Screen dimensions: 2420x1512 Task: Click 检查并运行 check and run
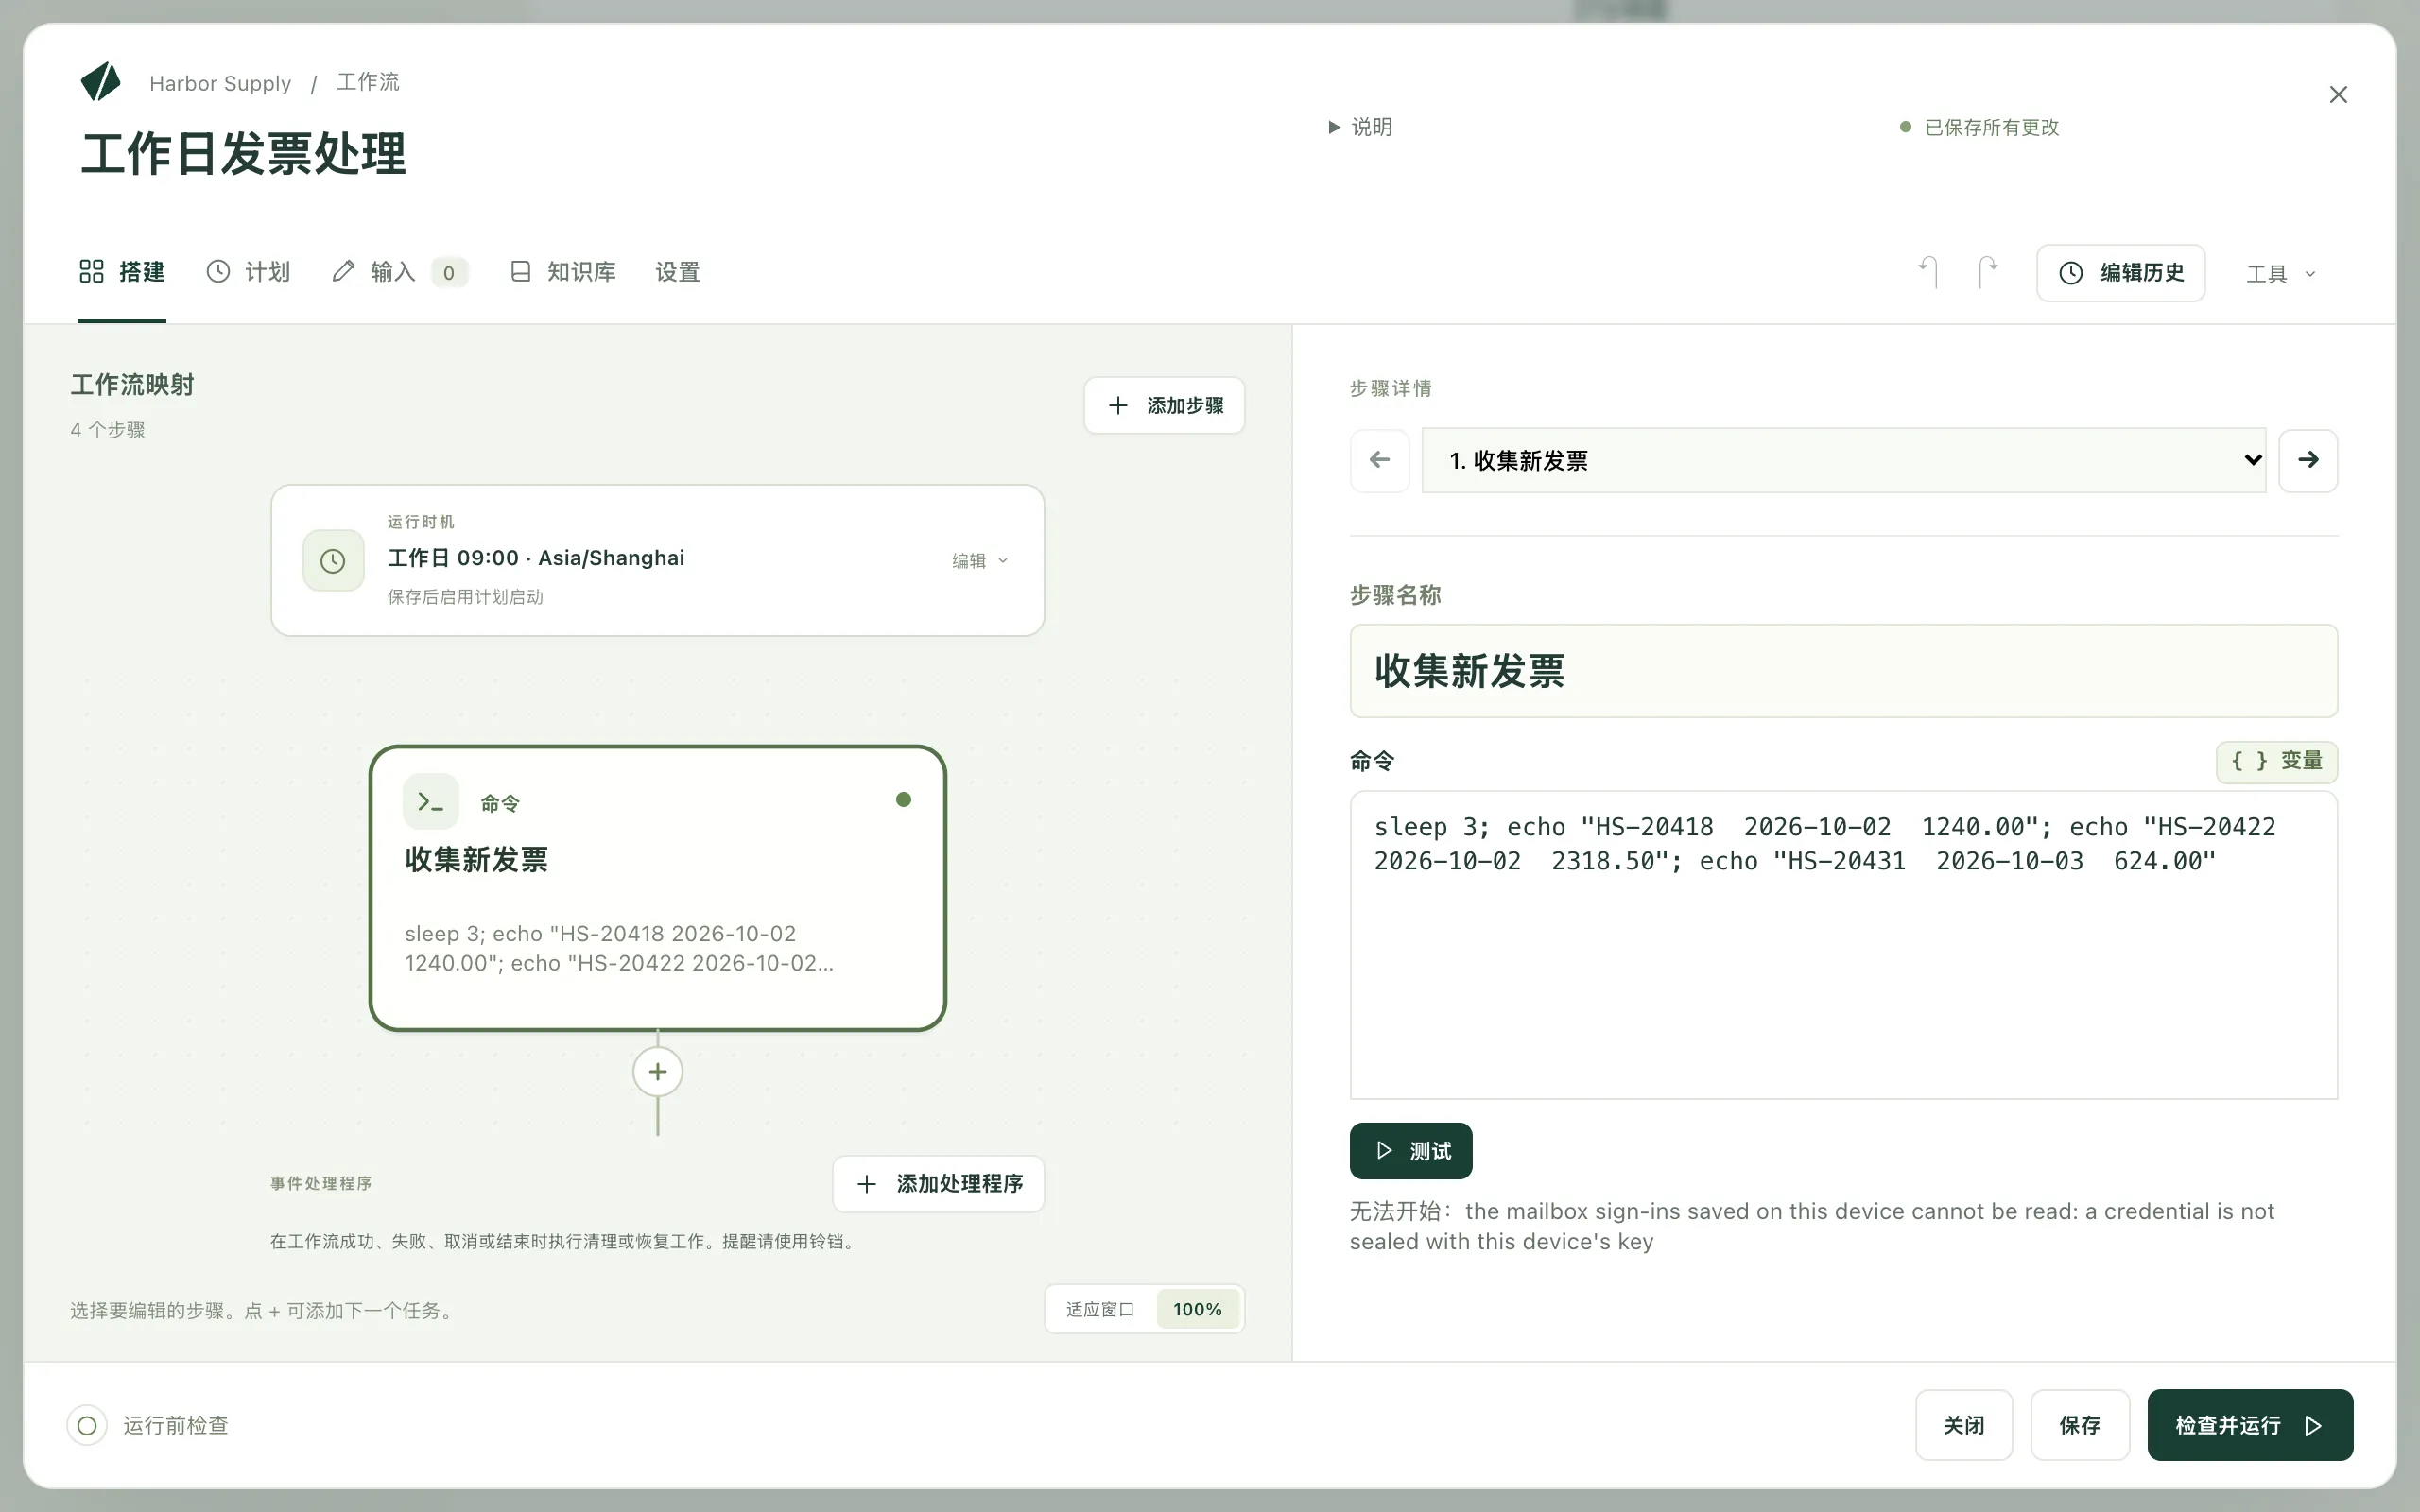(2250, 1425)
